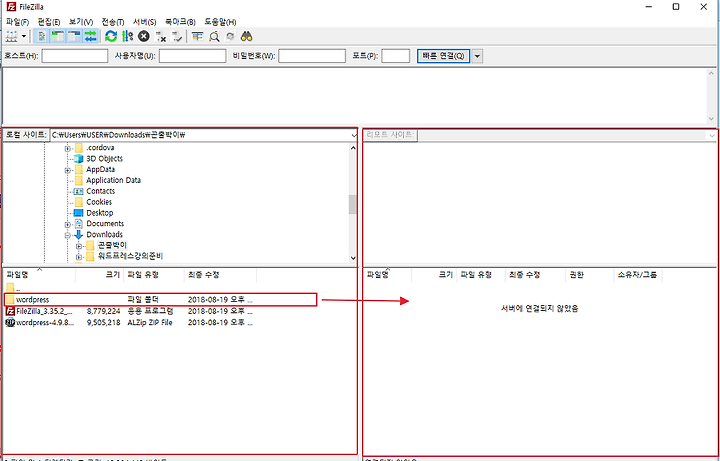Viewport: 720px width, 461px height.
Task: Click the 빠른 연결(Q) button
Action: 443,56
